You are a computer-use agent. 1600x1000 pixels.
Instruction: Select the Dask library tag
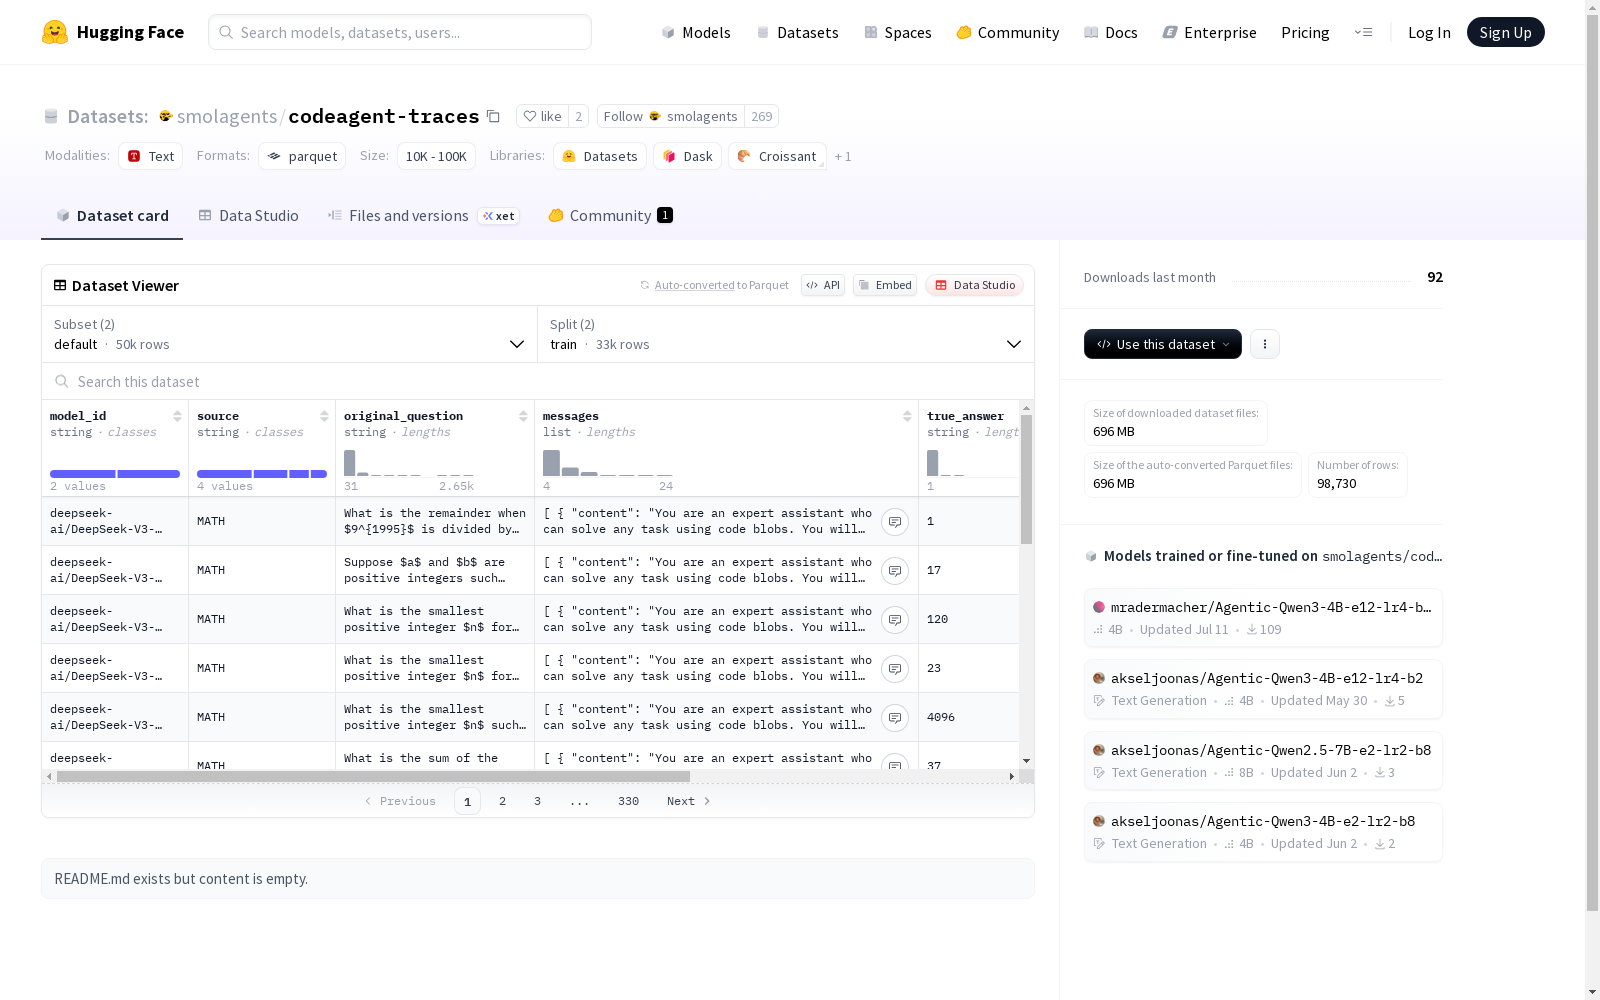click(x=688, y=156)
